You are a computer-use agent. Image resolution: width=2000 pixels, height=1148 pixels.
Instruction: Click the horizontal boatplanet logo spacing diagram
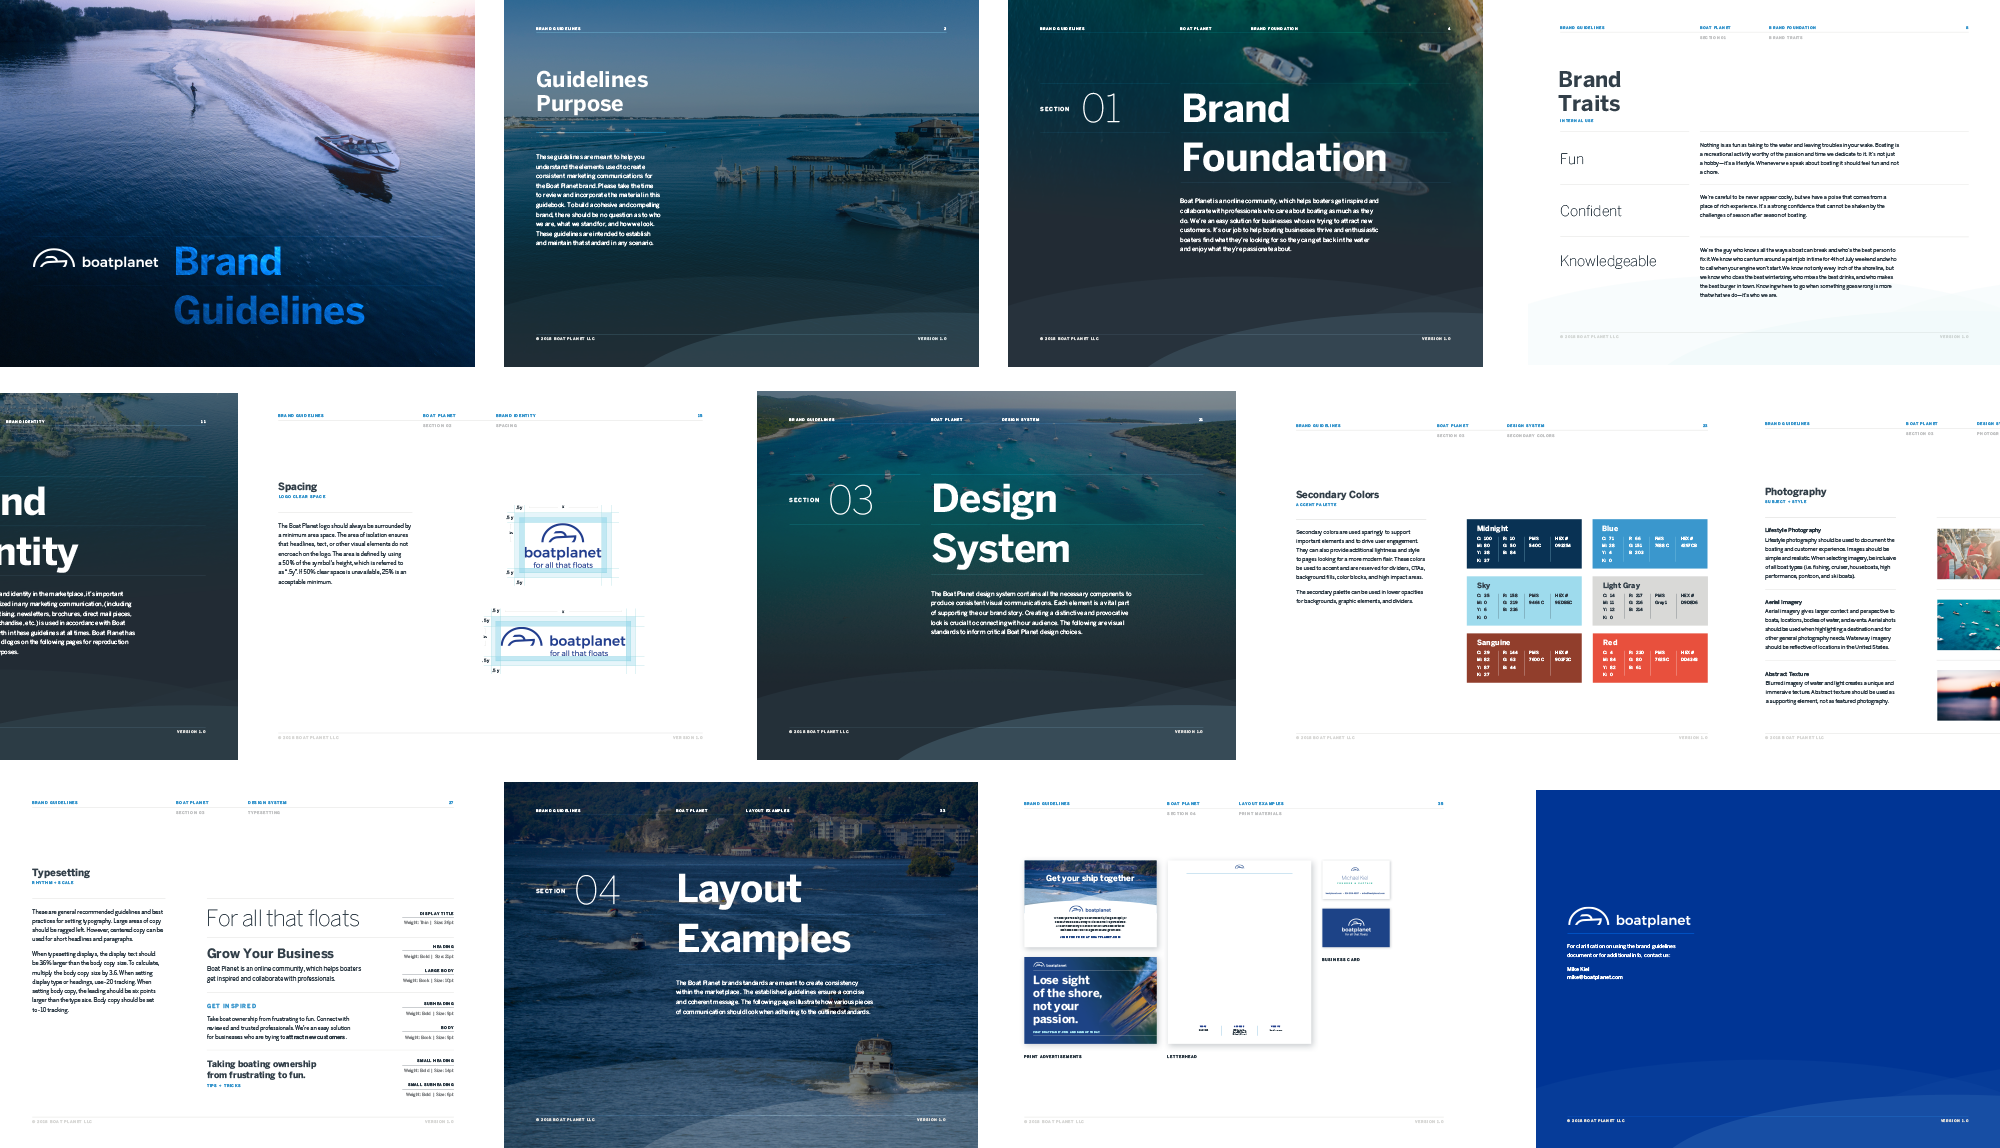coord(564,640)
